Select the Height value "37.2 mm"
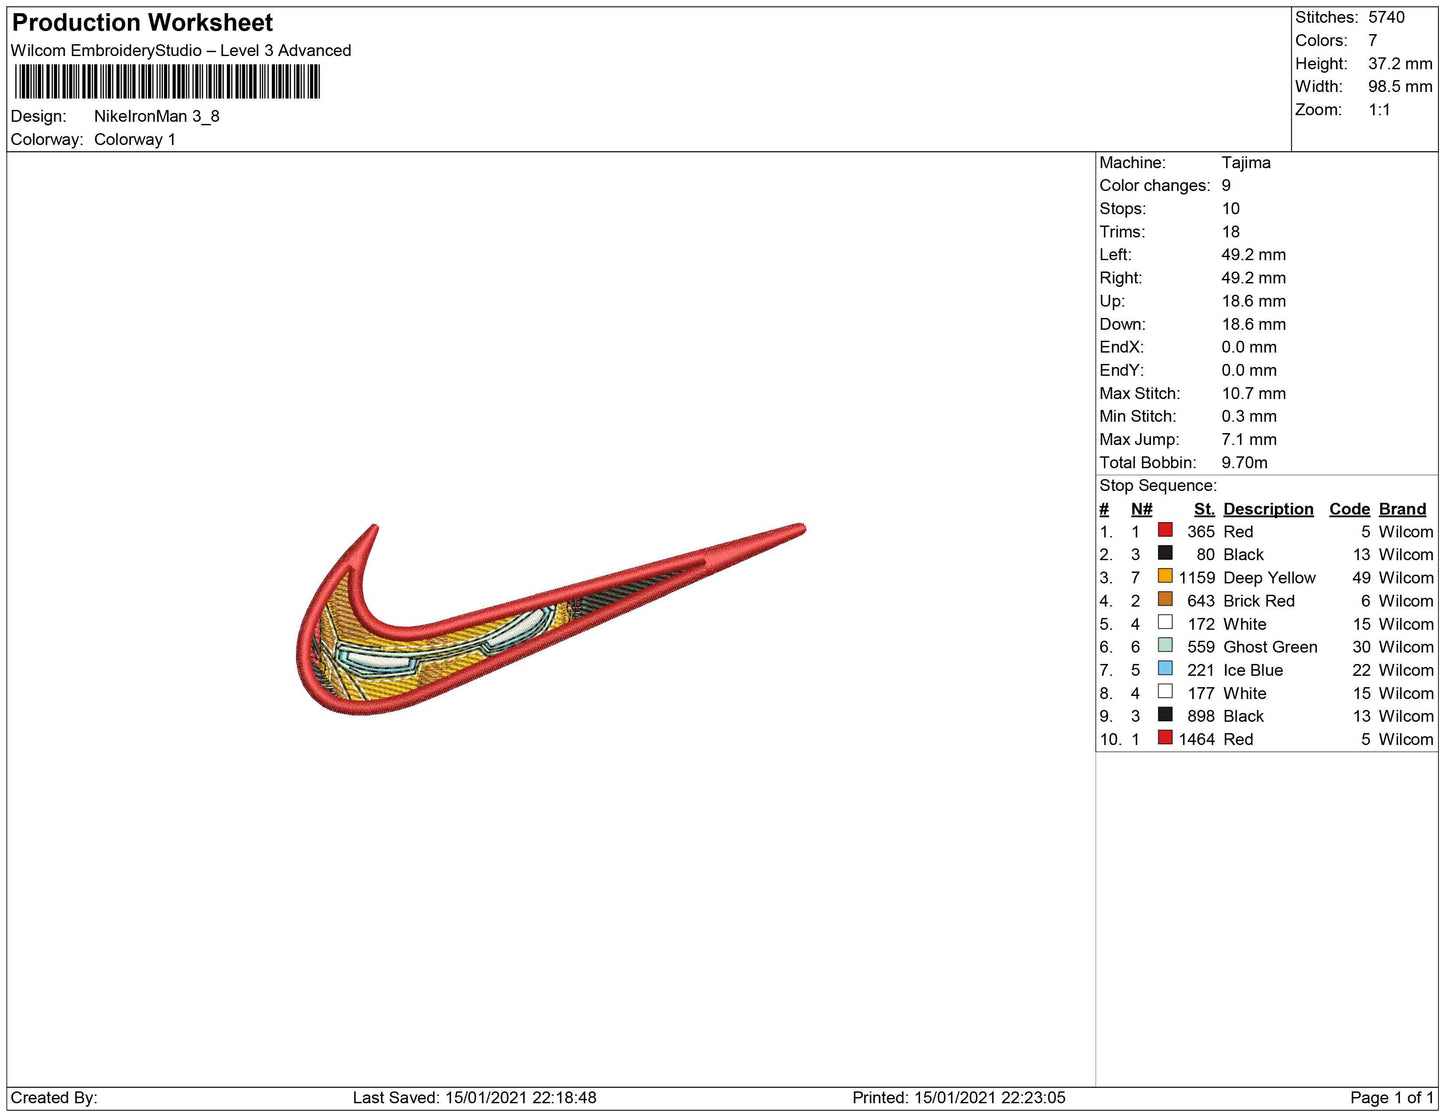Screen dimensions: 1445x1112 [x=1400, y=63]
